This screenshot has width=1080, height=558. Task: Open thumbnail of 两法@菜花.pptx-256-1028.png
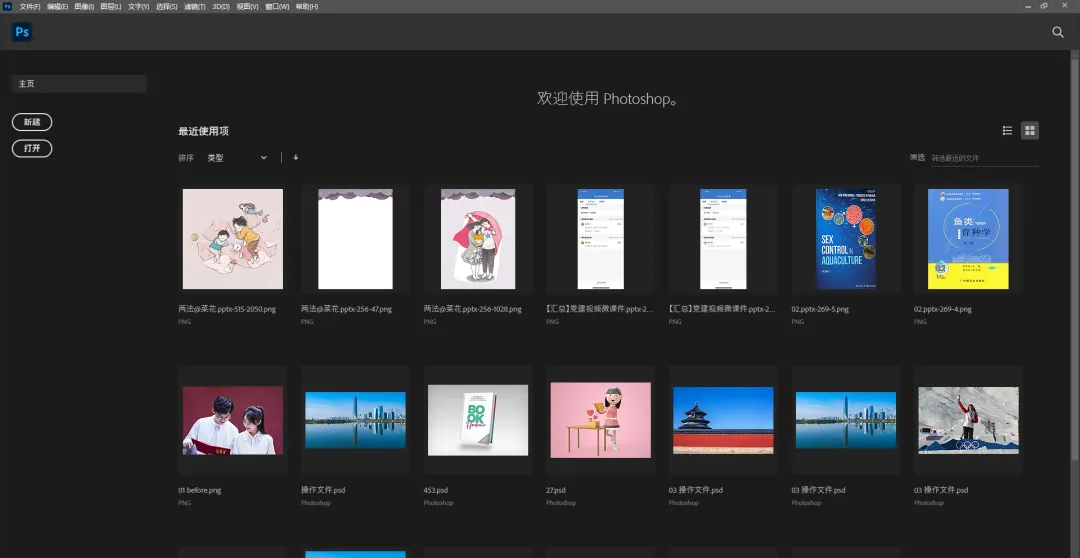(478, 239)
